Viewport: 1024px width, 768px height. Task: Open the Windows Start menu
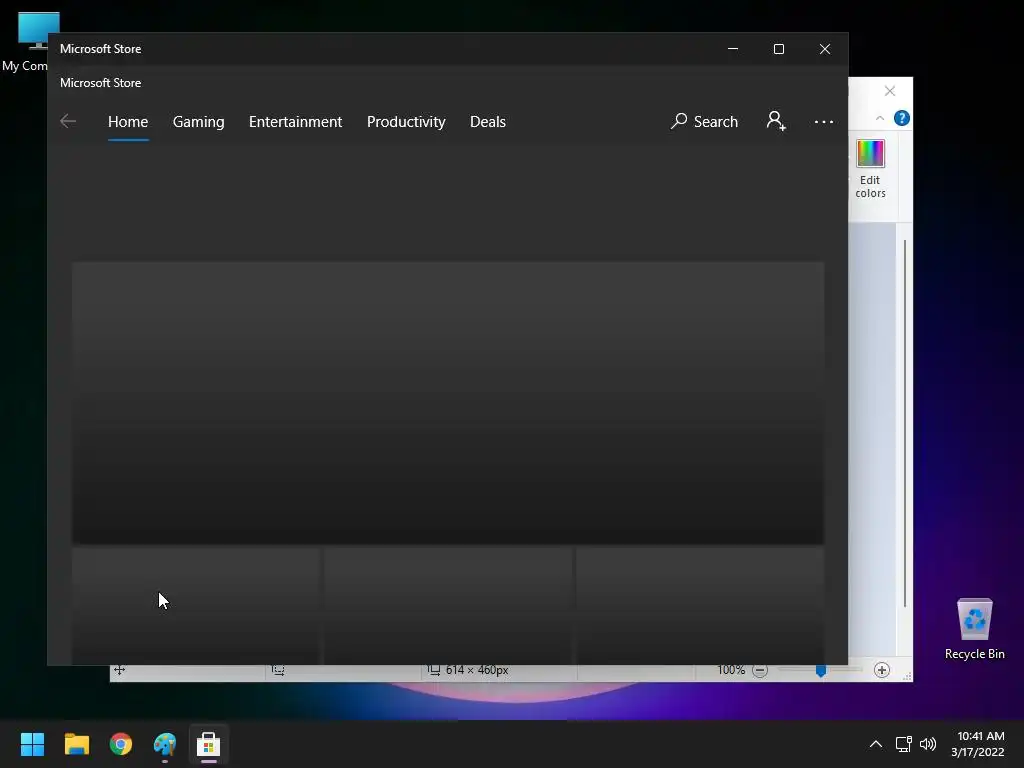32,744
